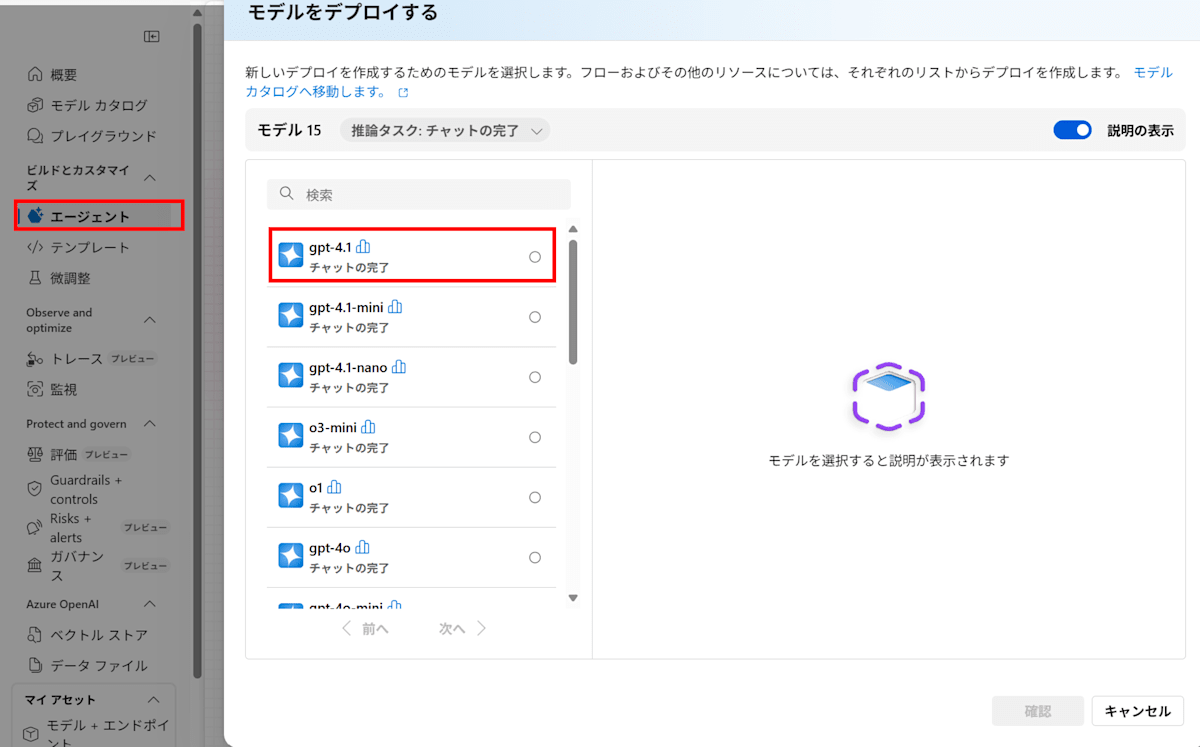Click the モデル 15 count label
Image resolution: width=1200 pixels, height=747 pixels.
[x=290, y=130]
